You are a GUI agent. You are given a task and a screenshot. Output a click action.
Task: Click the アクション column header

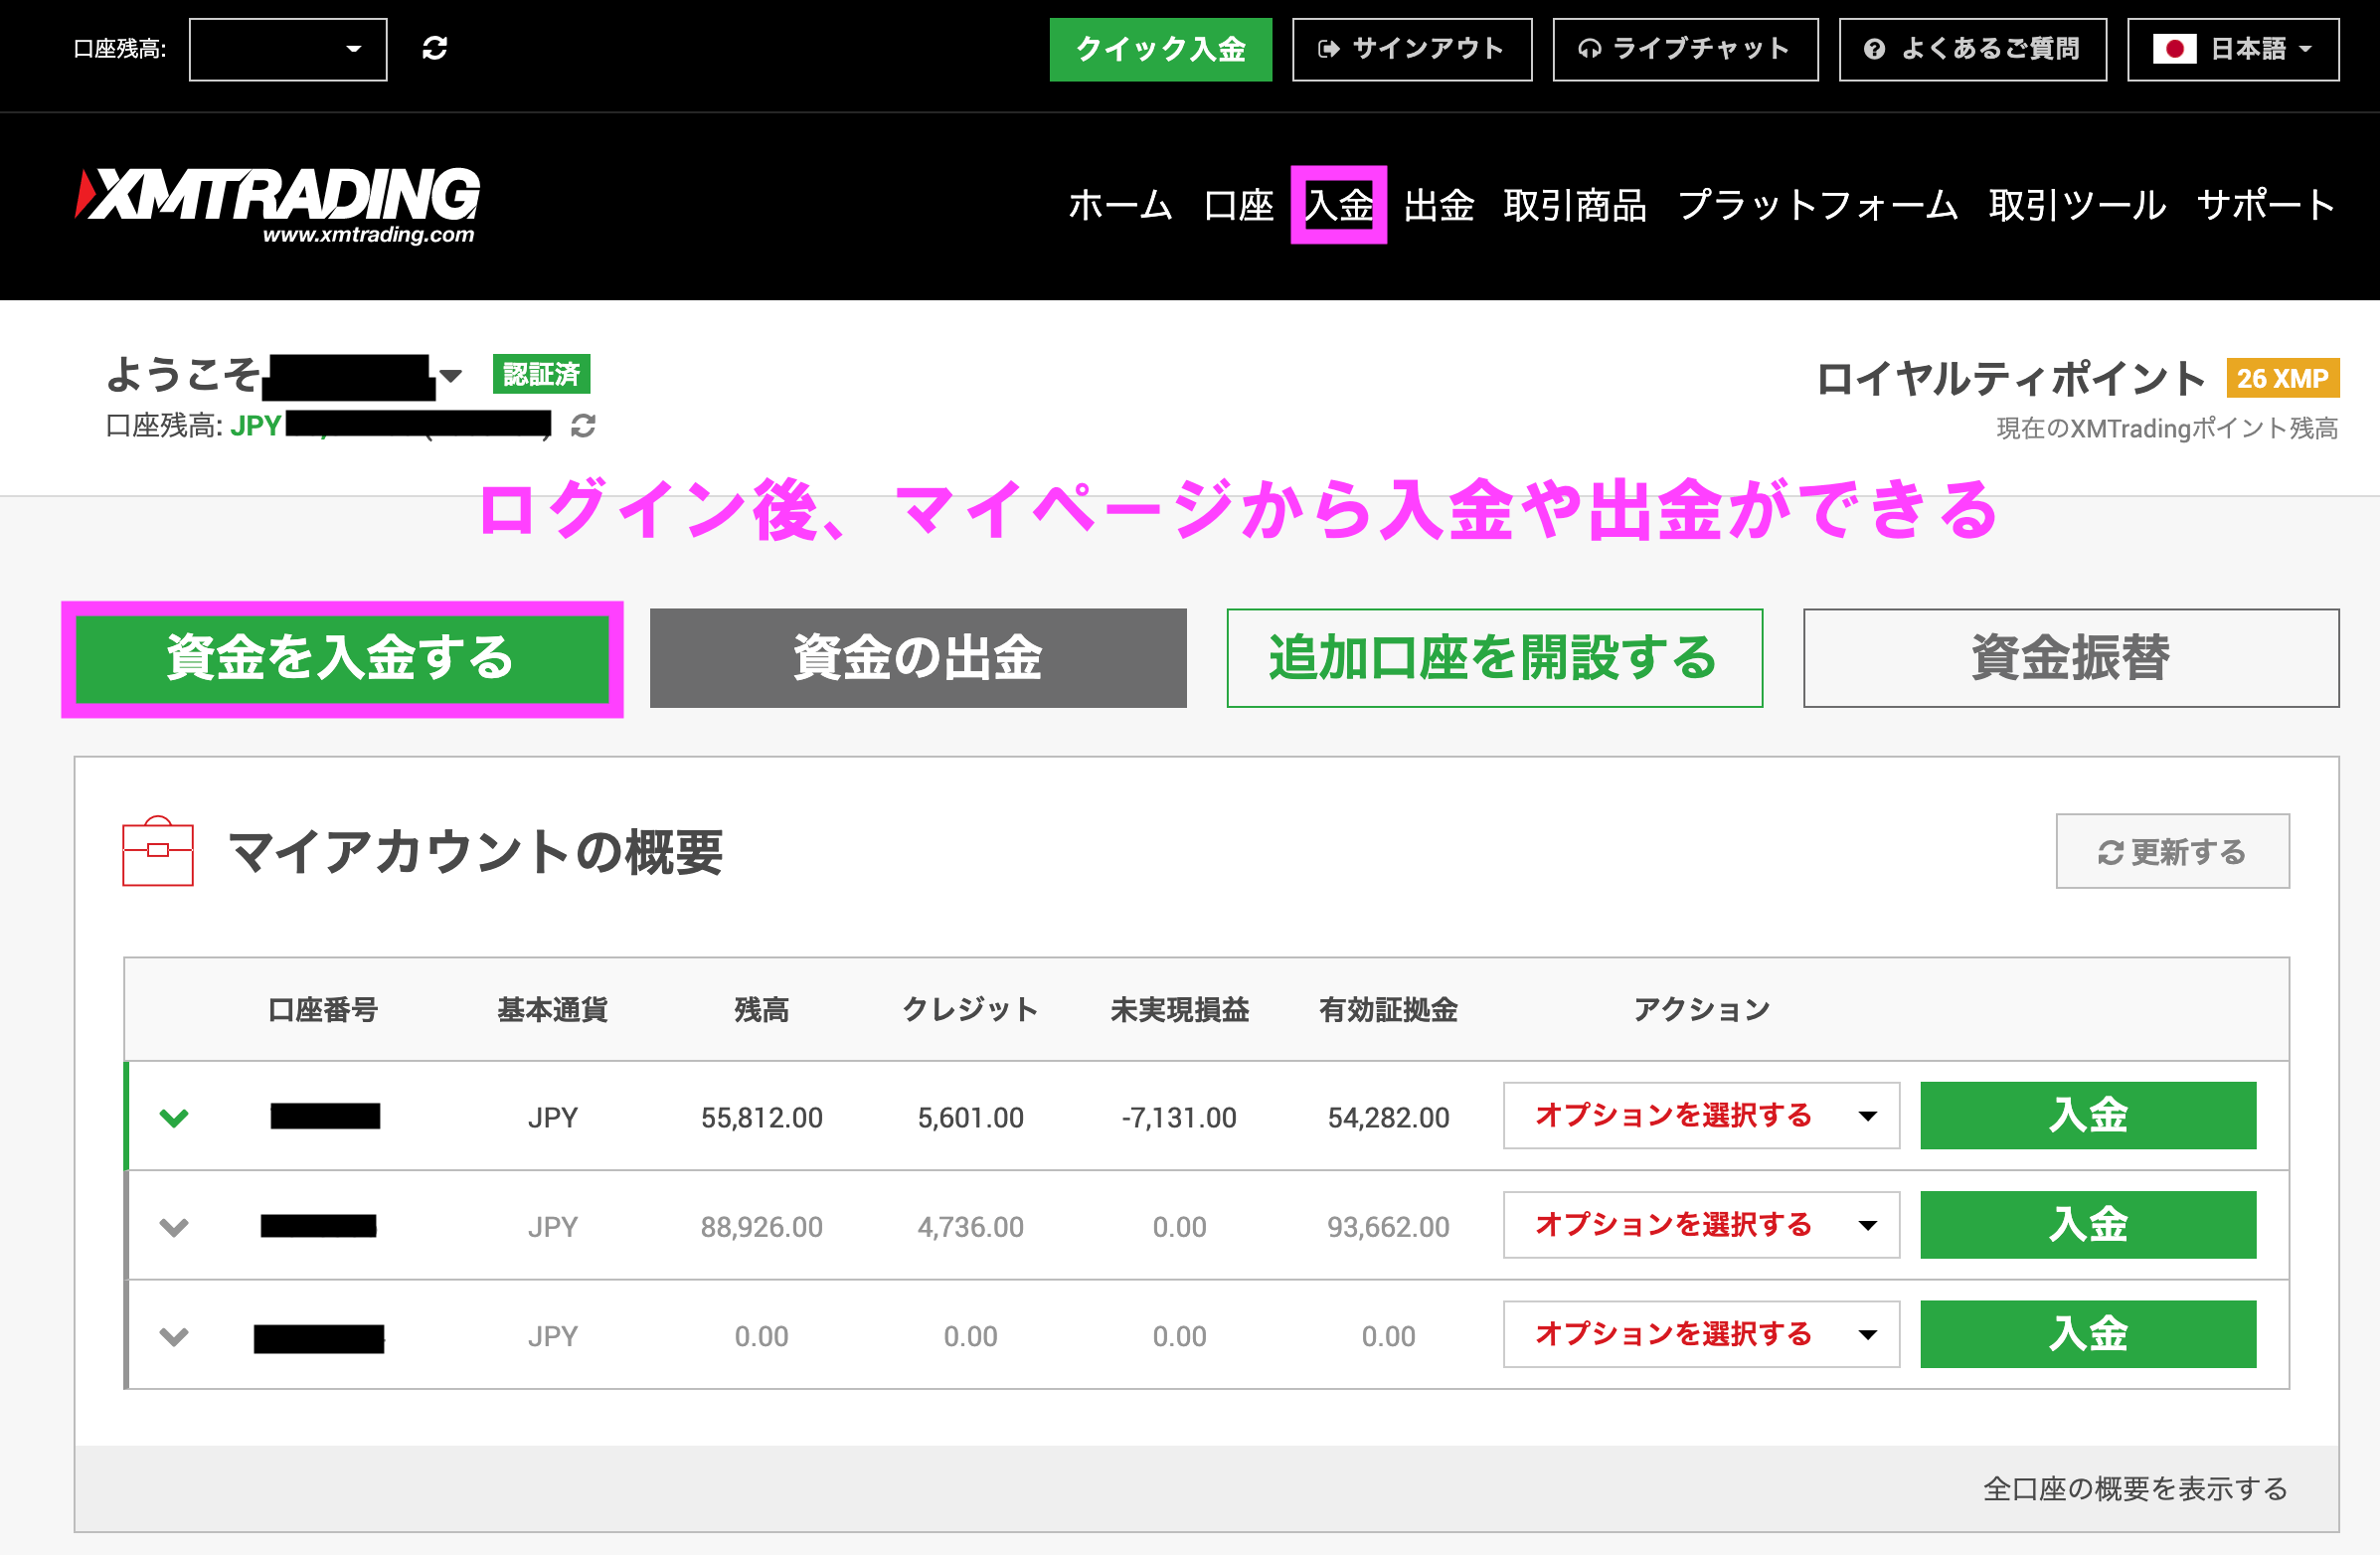1702,1010
